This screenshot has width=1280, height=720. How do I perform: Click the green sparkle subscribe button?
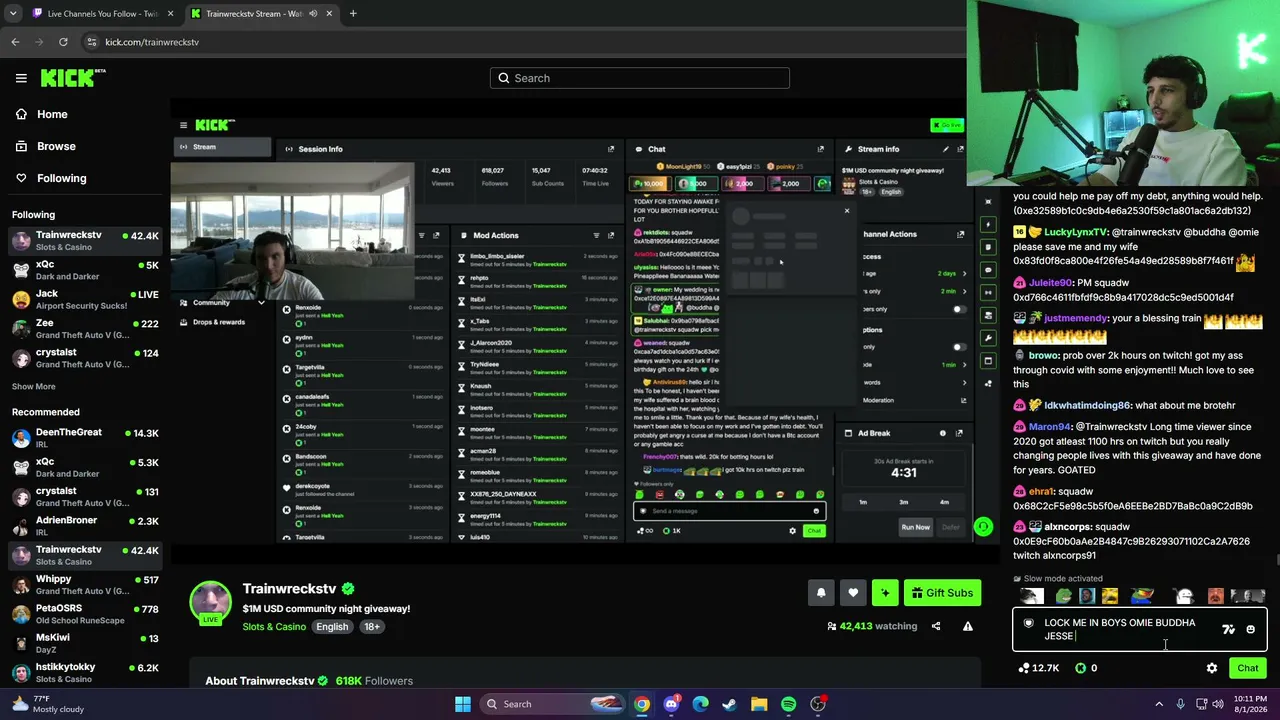[885, 593]
